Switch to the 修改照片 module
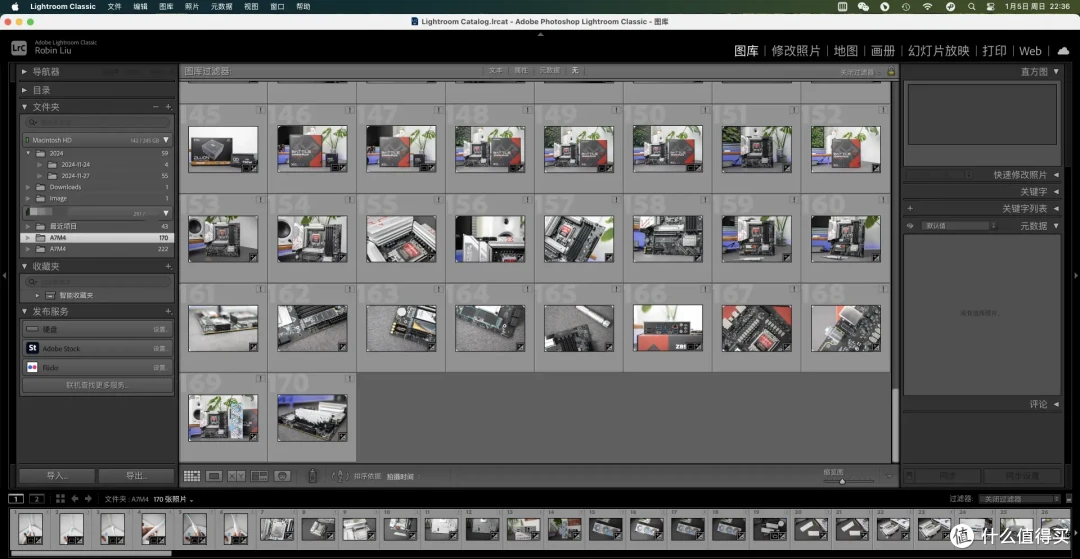1080x559 pixels. (x=796, y=51)
